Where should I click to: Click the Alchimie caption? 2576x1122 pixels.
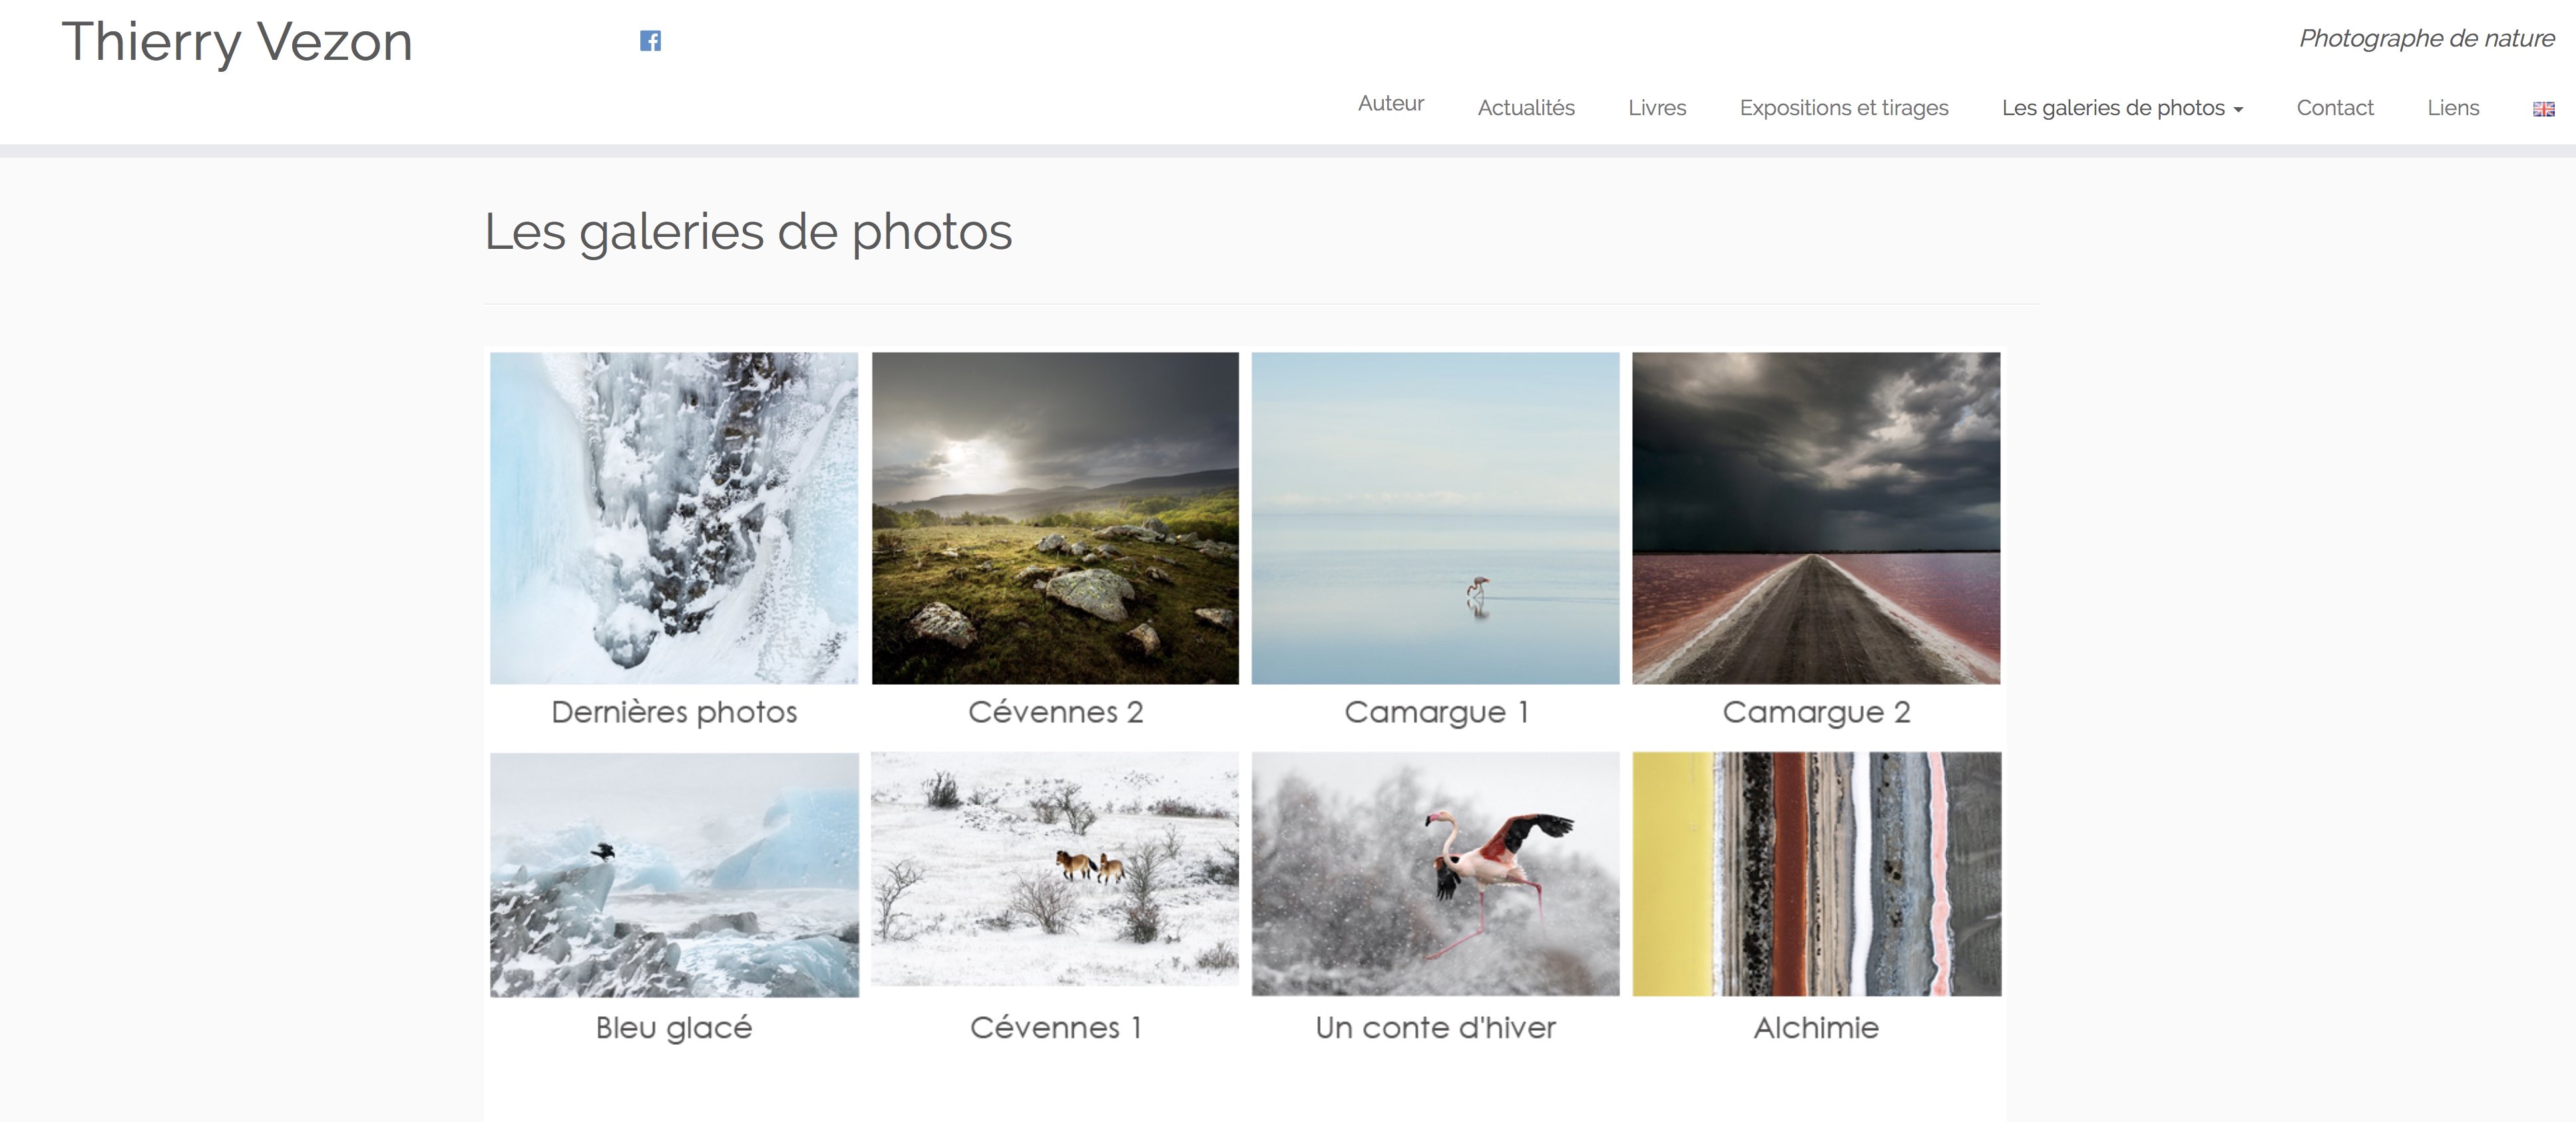pos(1816,1028)
